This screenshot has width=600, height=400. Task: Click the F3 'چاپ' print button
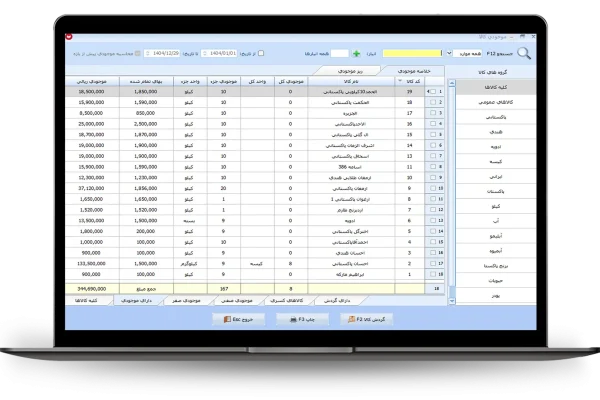tap(303, 319)
